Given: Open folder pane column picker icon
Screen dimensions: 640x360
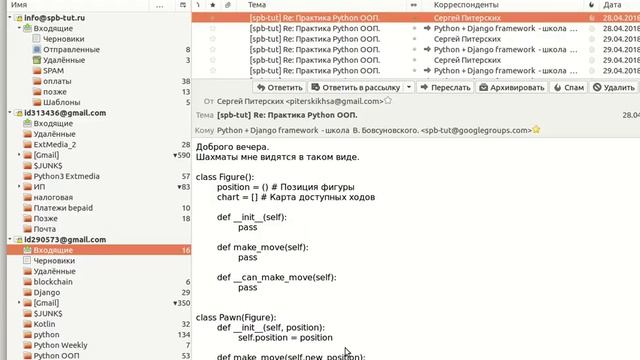Looking at the screenshot, I should point(183,5).
